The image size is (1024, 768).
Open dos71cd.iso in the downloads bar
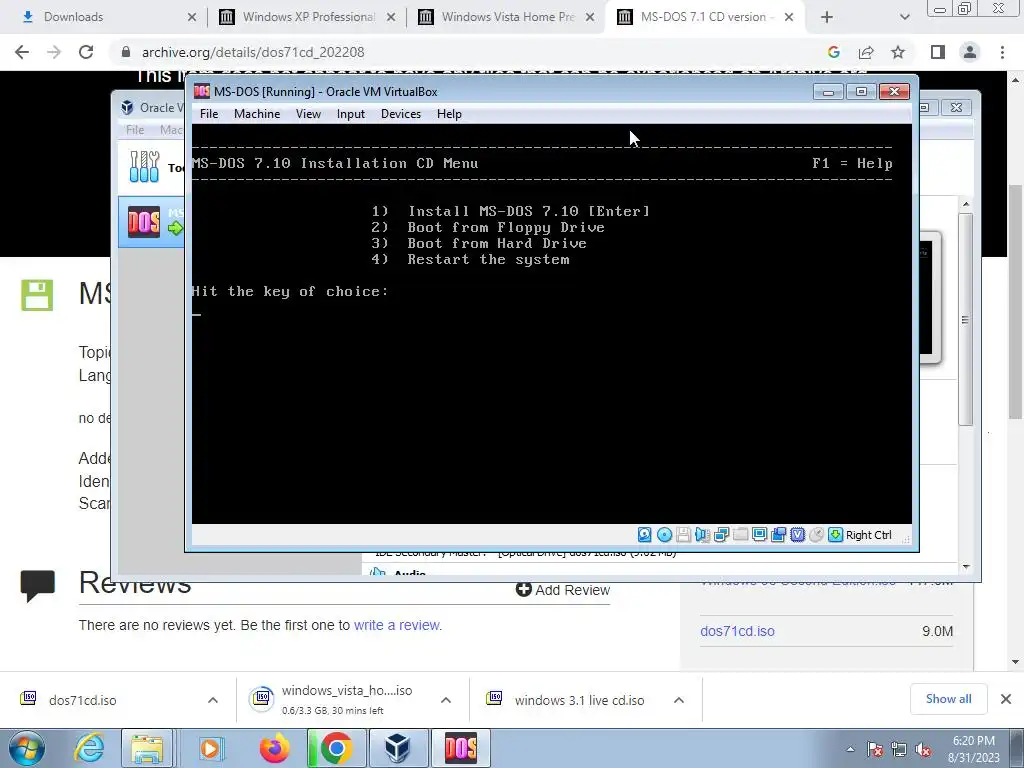point(83,700)
